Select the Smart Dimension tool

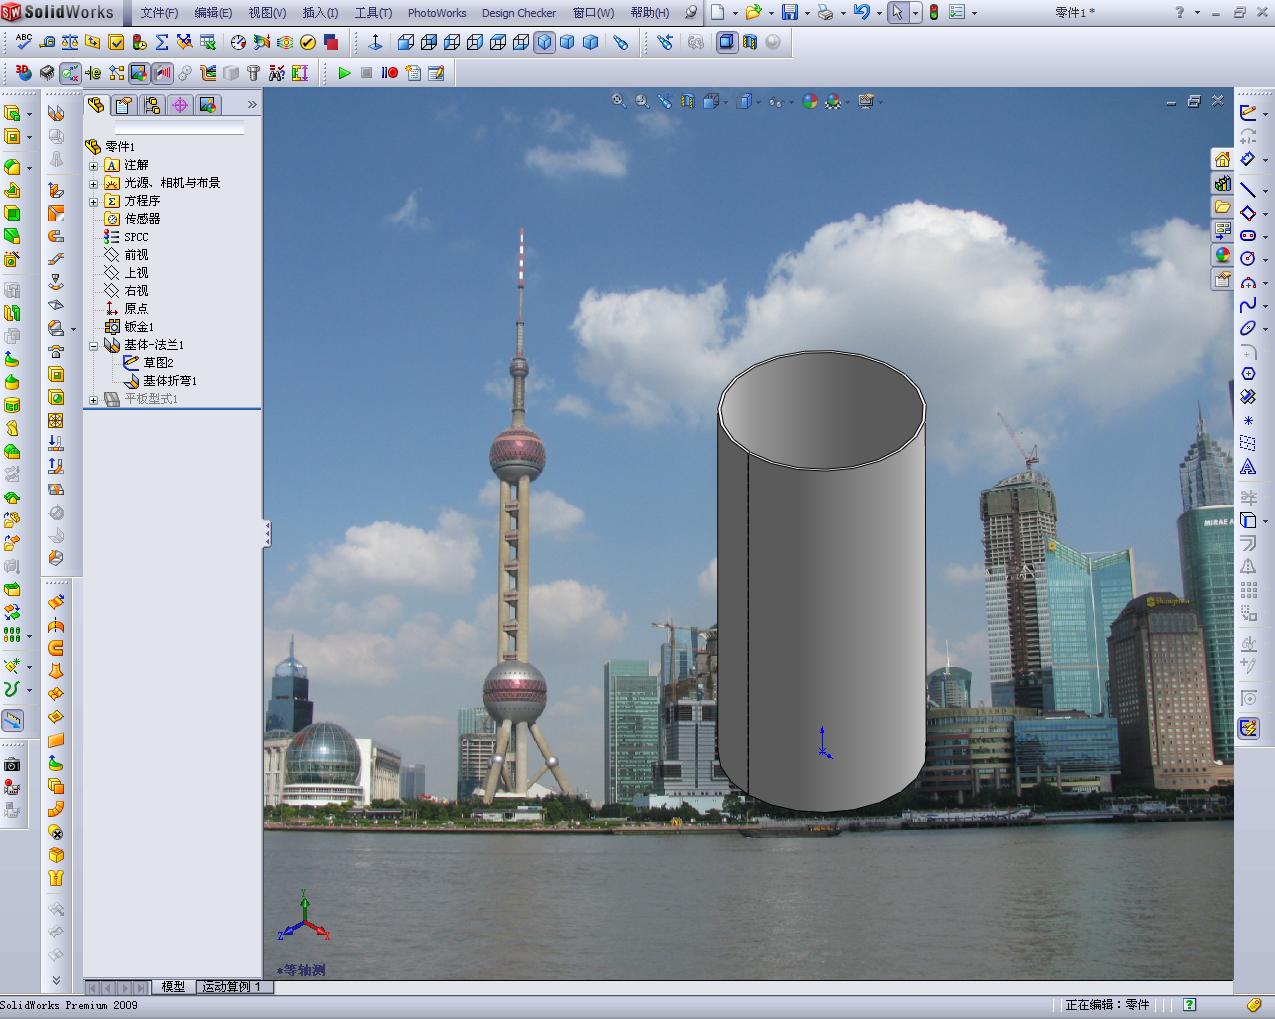[1248, 159]
